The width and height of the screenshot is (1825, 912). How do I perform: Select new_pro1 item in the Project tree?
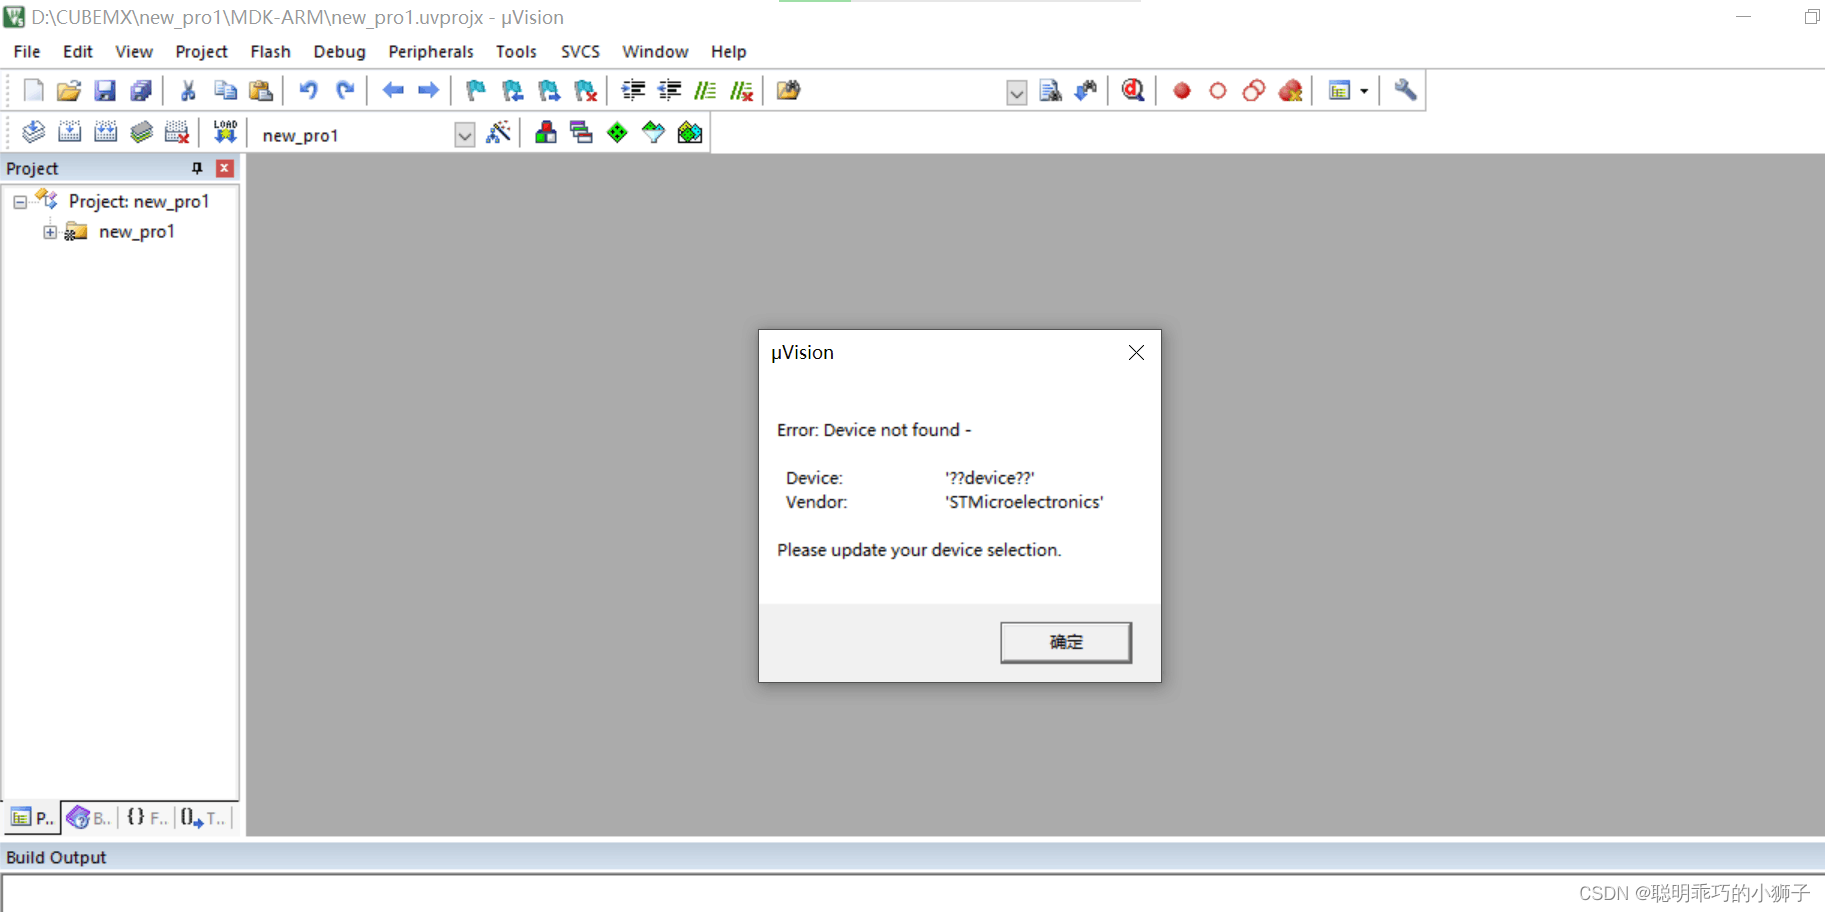(137, 231)
